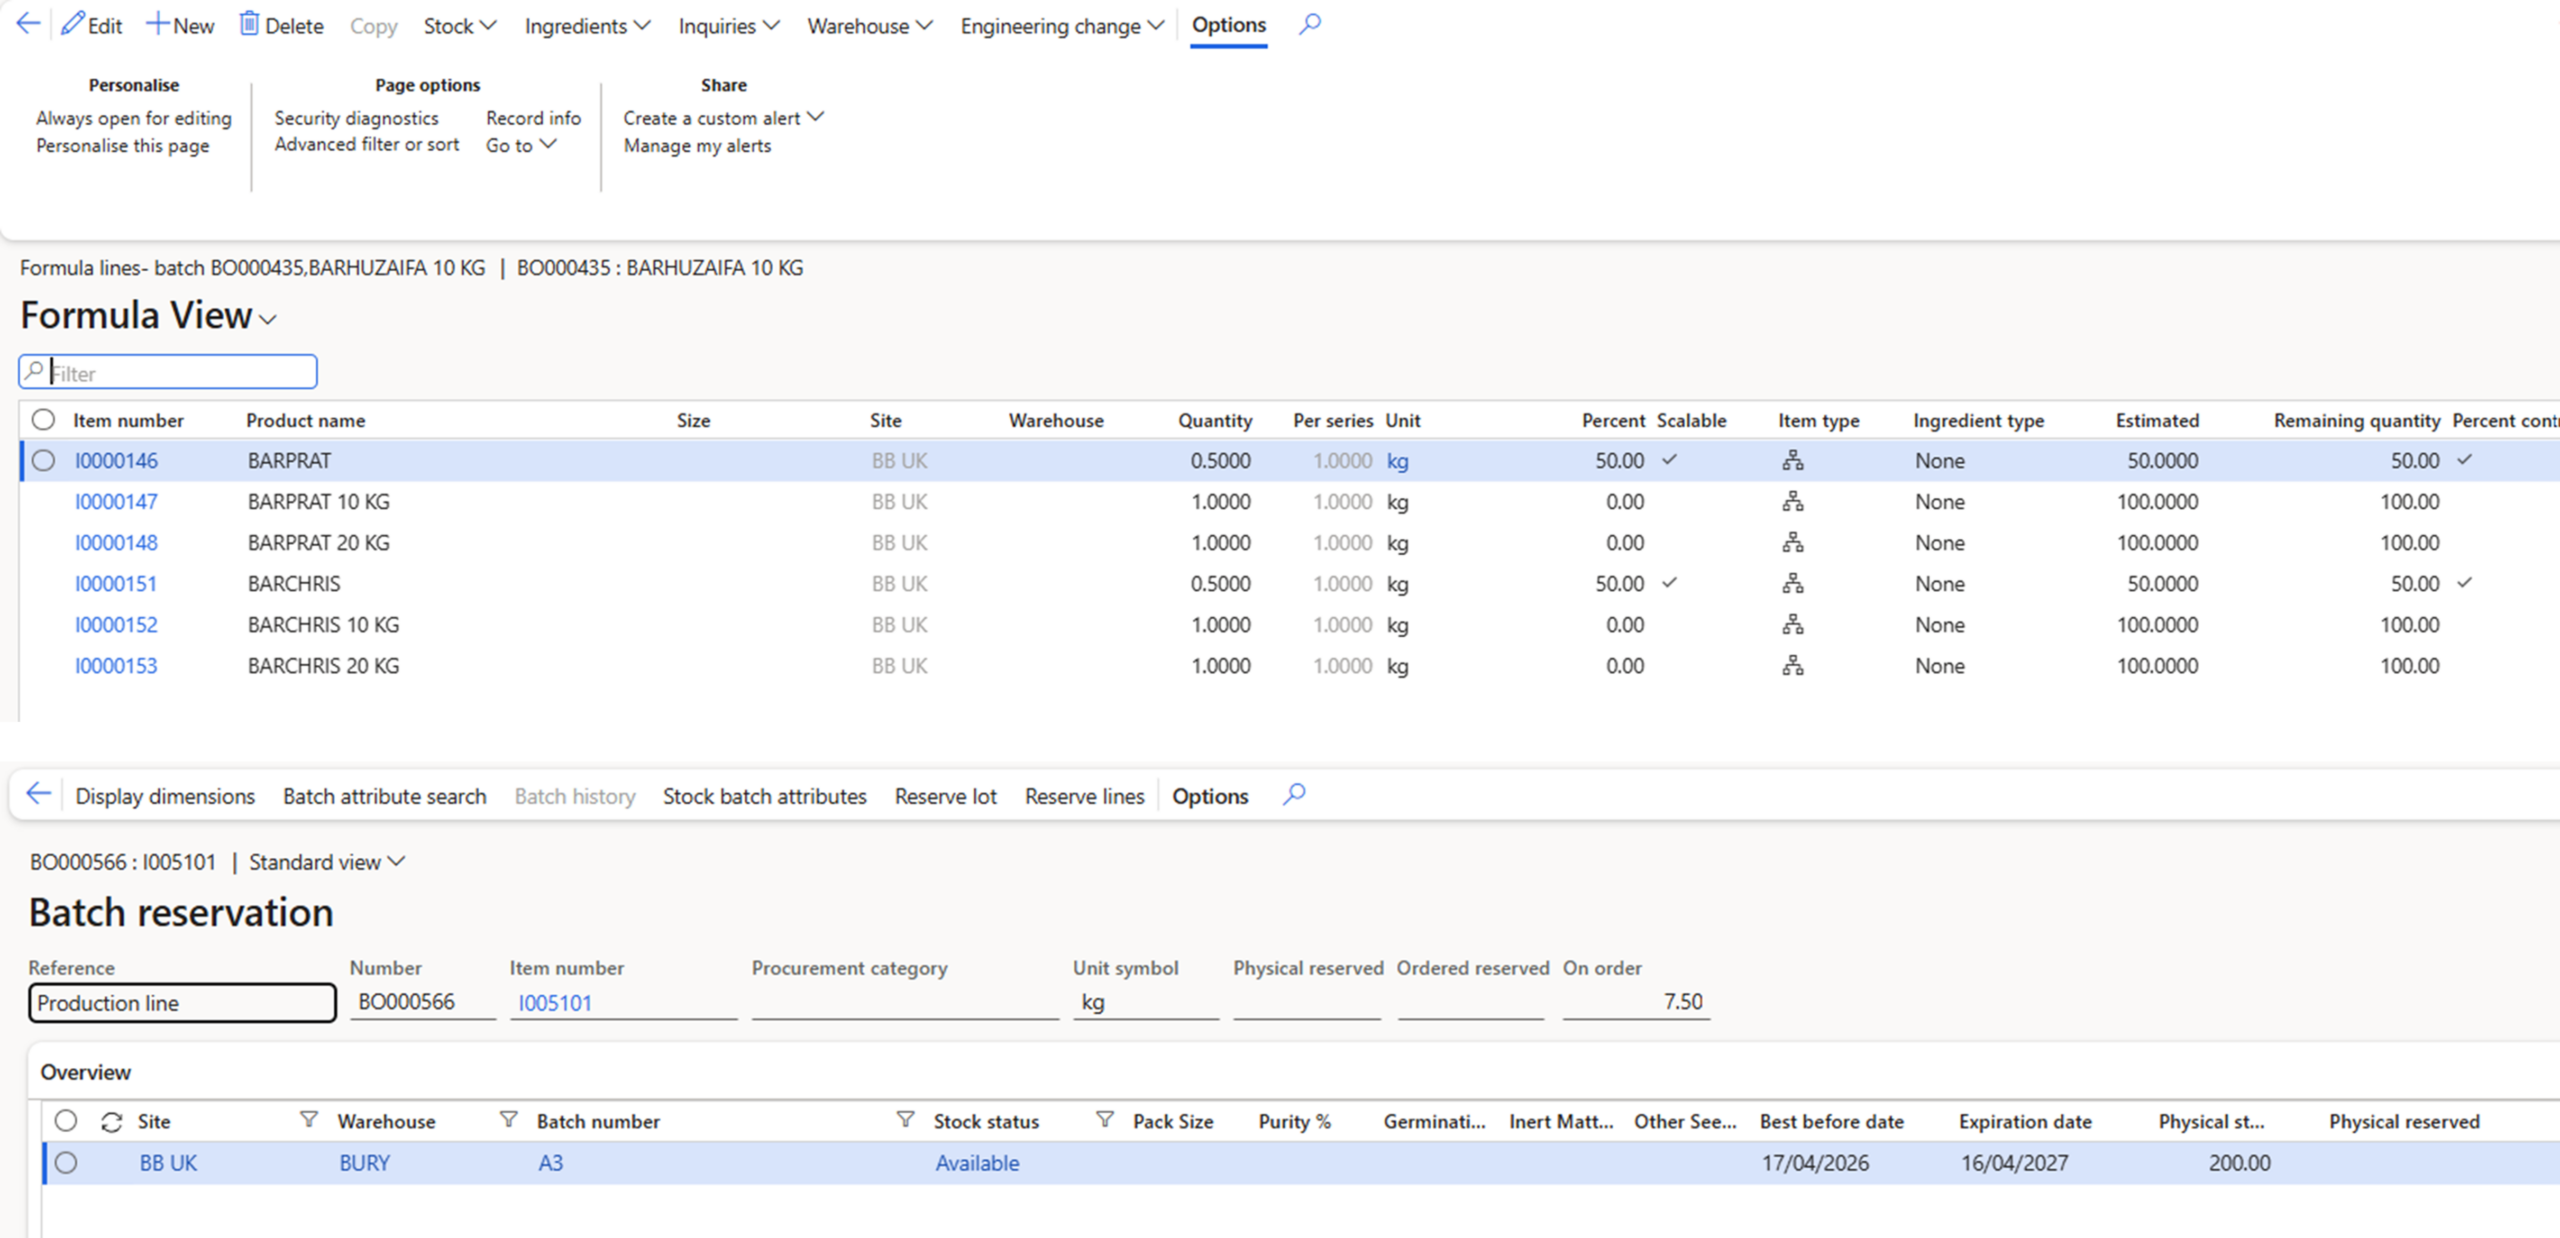Select all rows in Formula lines grid
The width and height of the screenshot is (2560, 1238).
tap(43, 420)
